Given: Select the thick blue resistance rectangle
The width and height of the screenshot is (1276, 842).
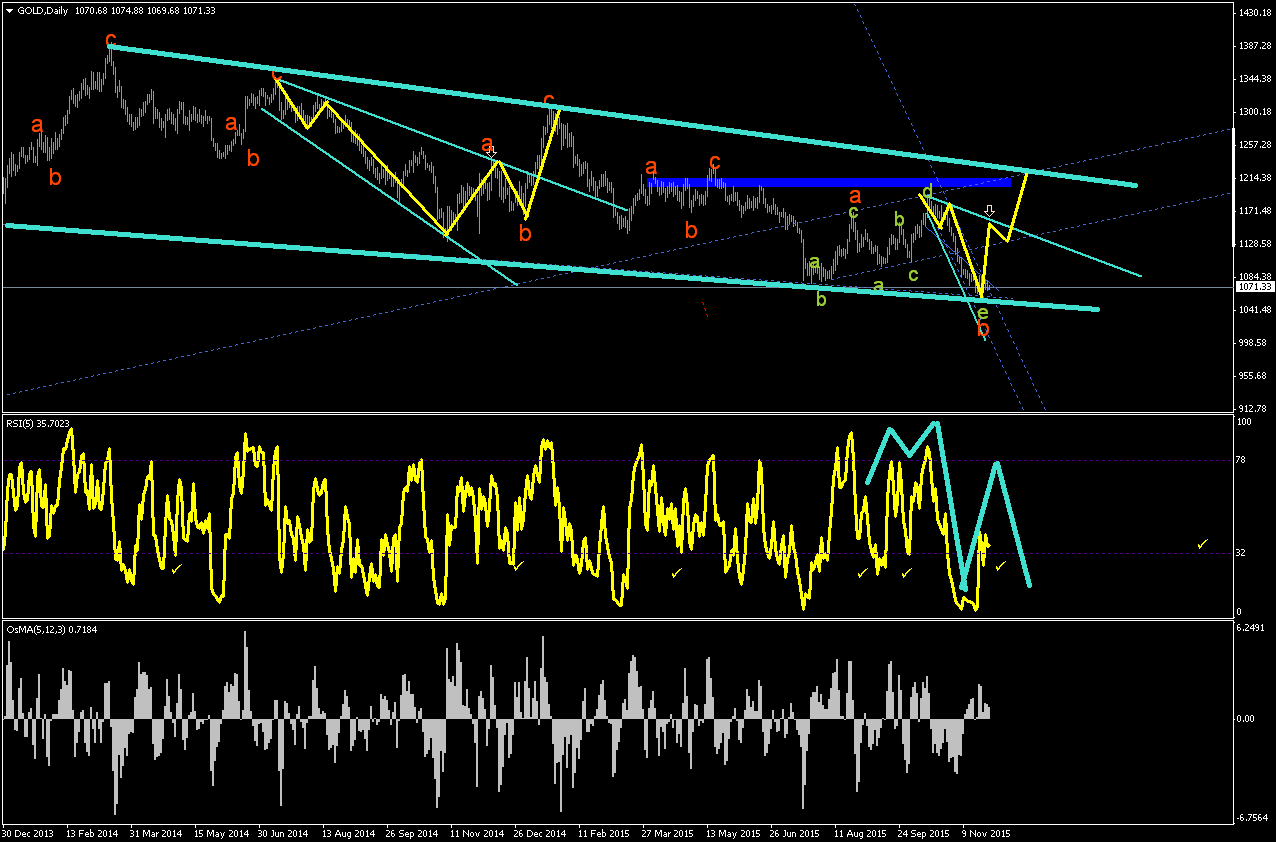Looking at the screenshot, I should point(830,182).
